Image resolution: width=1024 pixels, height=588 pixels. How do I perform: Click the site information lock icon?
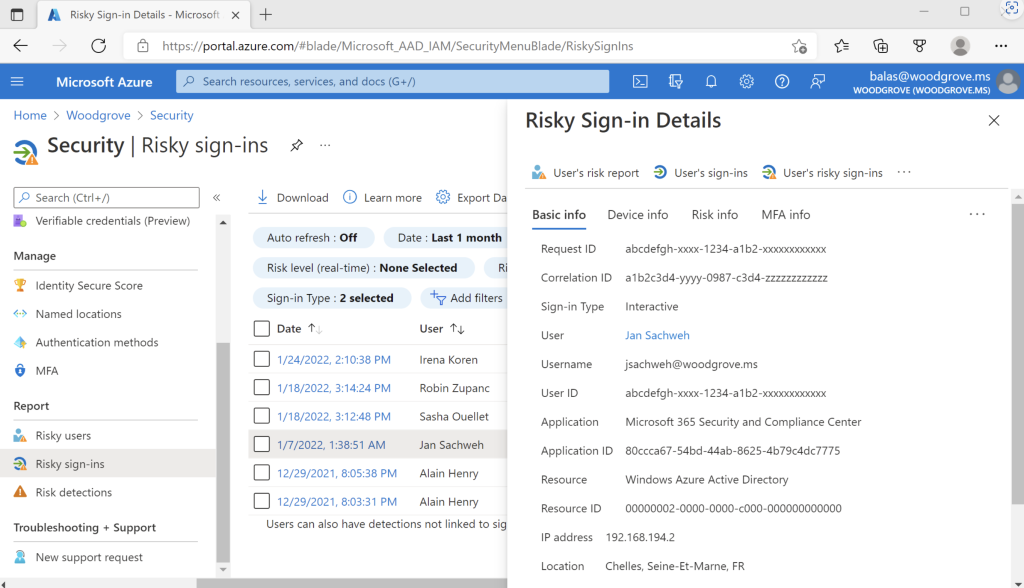tap(143, 46)
